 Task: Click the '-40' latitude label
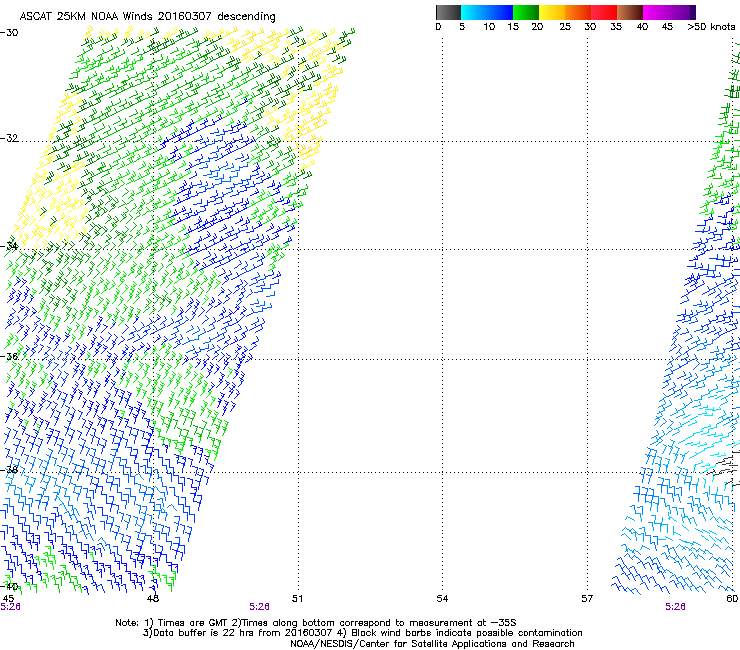click(x=9, y=587)
